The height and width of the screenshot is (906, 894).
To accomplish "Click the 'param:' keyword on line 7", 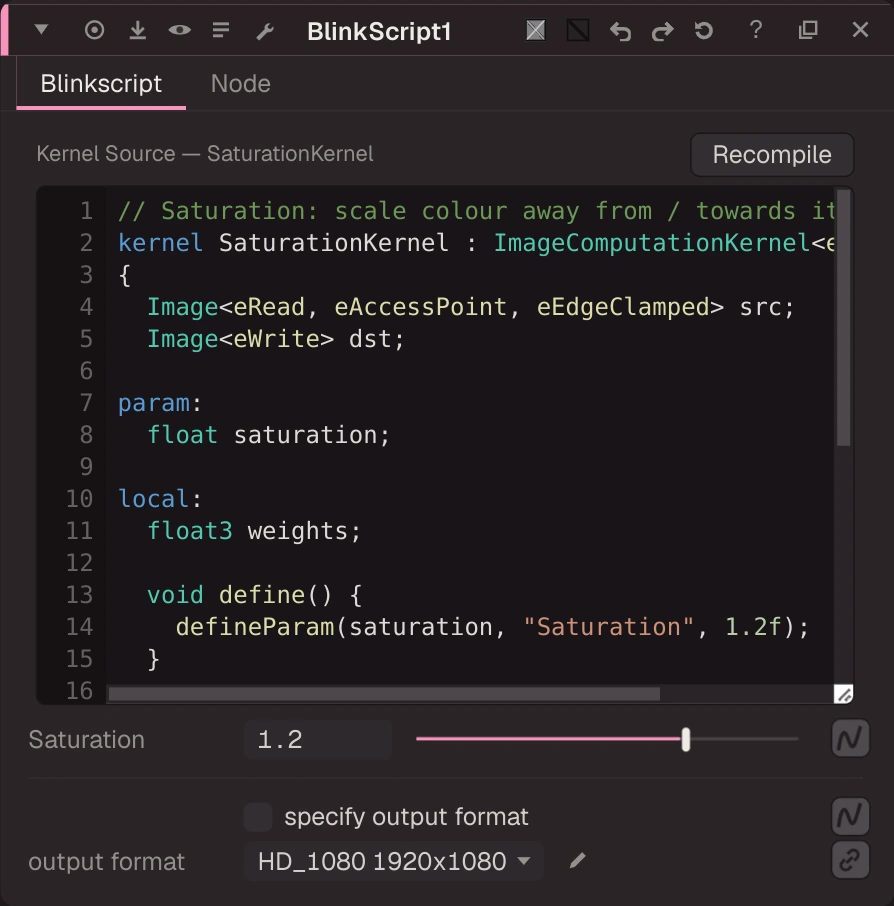I will pos(160,403).
